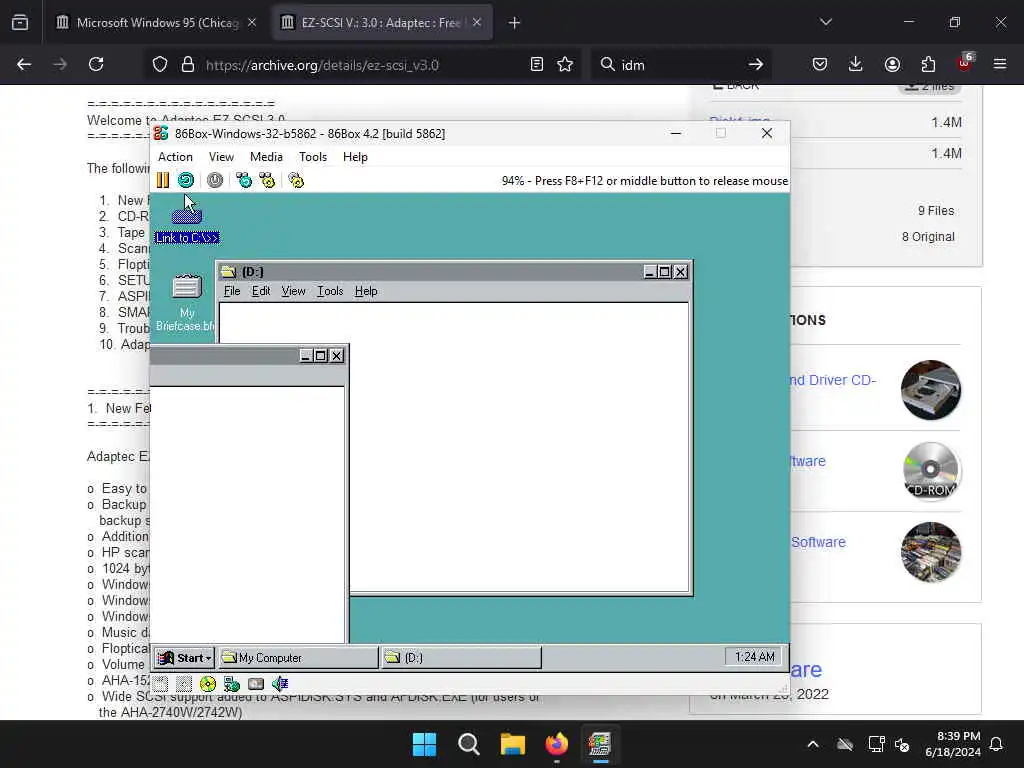Open File menu in (D:) window

(232, 291)
